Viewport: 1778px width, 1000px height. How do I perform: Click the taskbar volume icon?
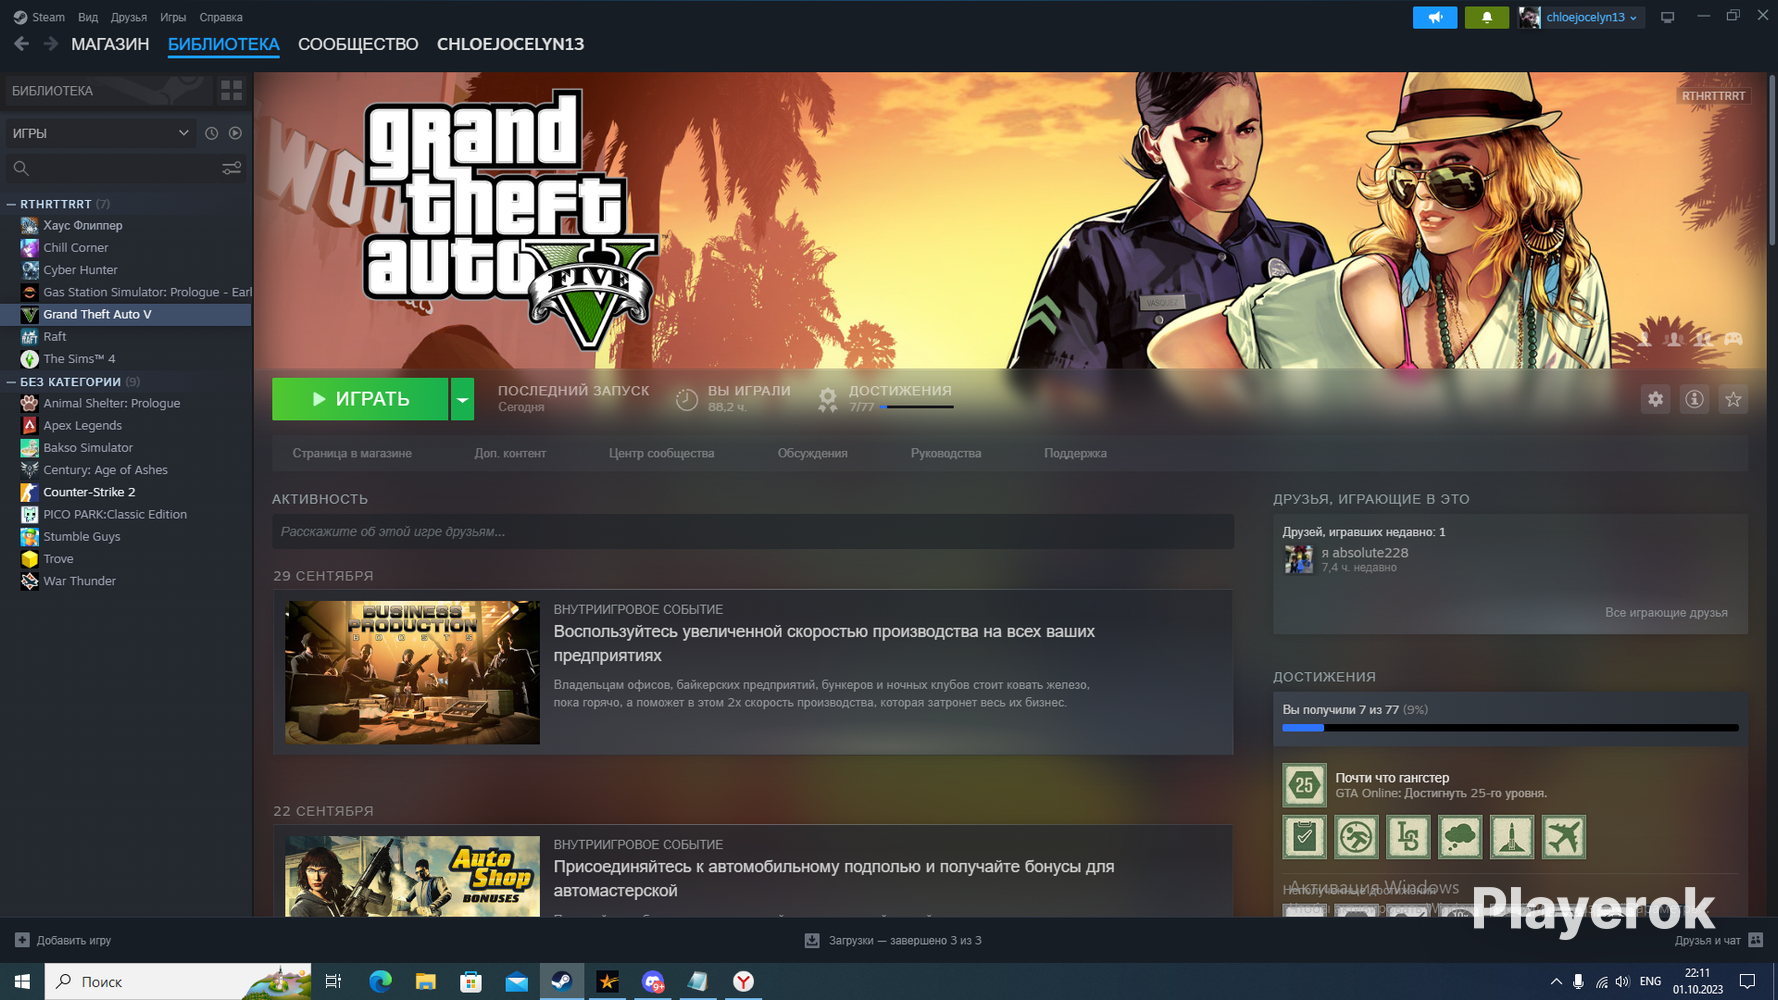1622,982
